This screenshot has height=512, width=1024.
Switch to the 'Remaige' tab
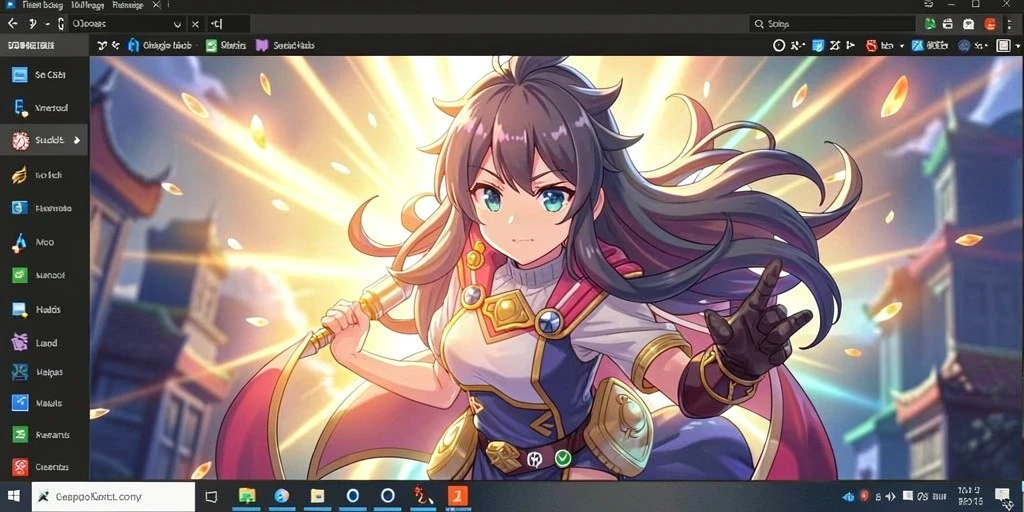(x=128, y=5)
